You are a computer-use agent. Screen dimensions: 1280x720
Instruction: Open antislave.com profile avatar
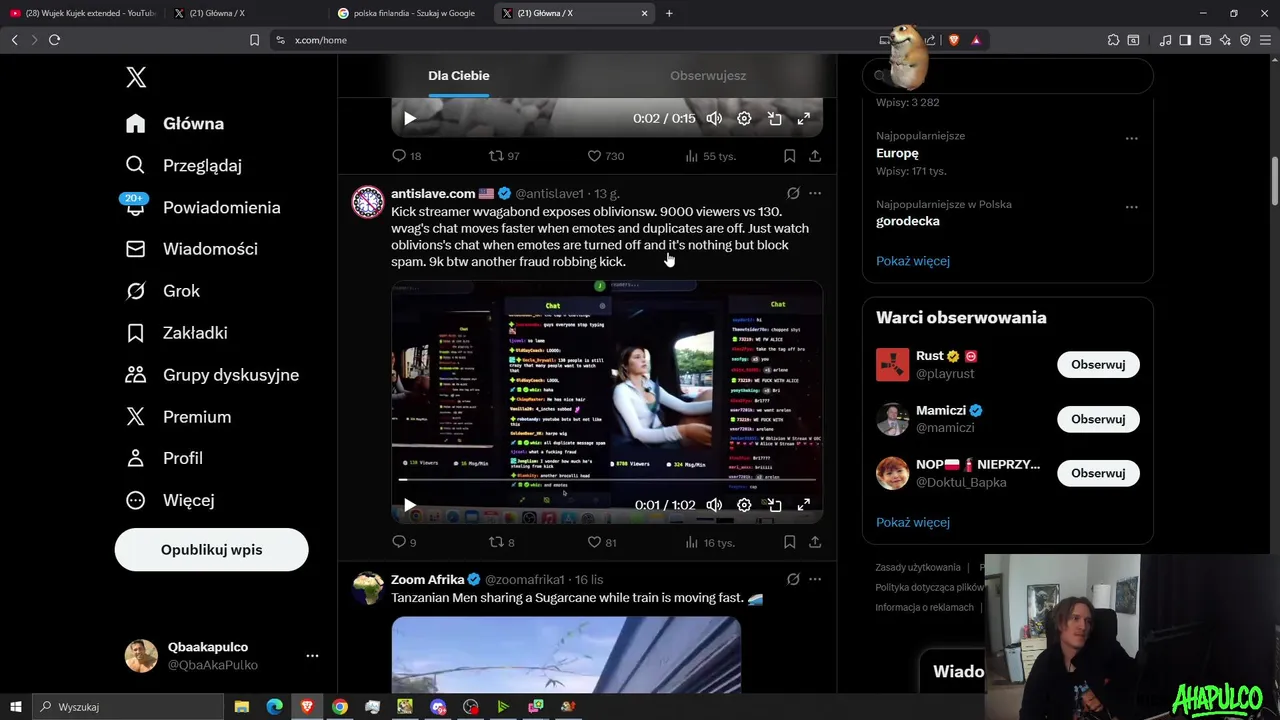tap(368, 202)
